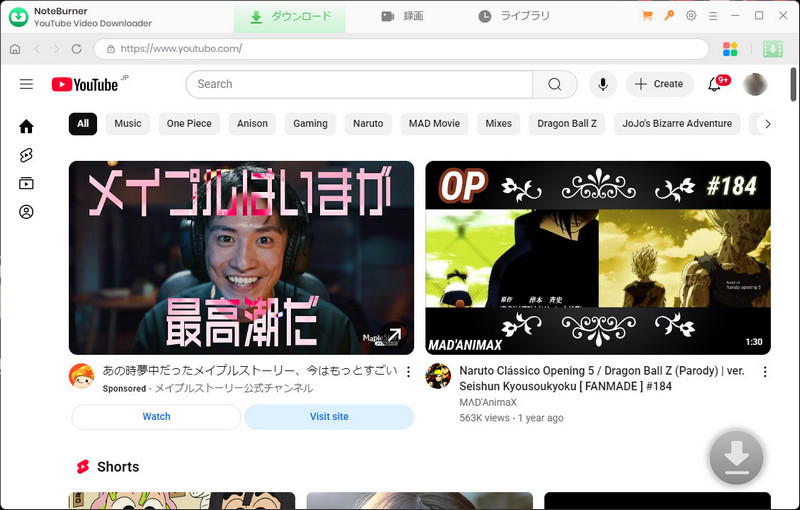Open the shopping cart purchase icon

pos(647,16)
